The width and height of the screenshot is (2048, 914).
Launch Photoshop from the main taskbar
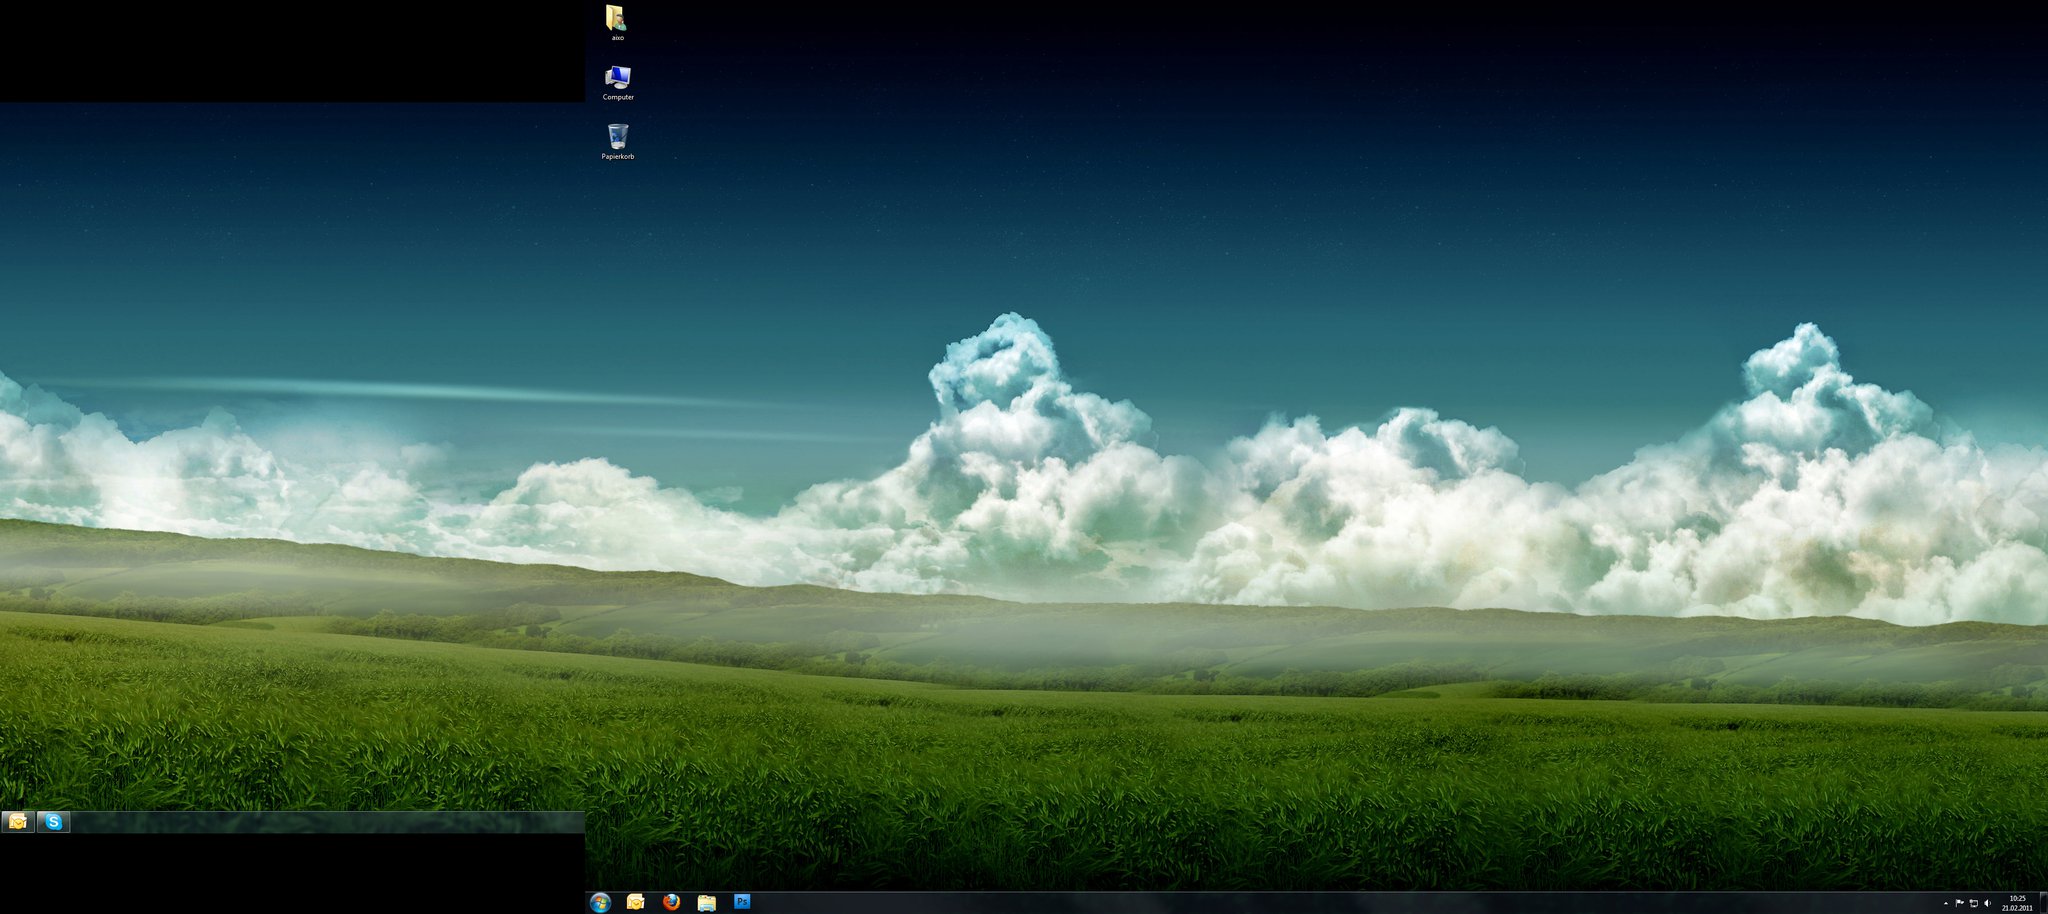click(x=742, y=902)
